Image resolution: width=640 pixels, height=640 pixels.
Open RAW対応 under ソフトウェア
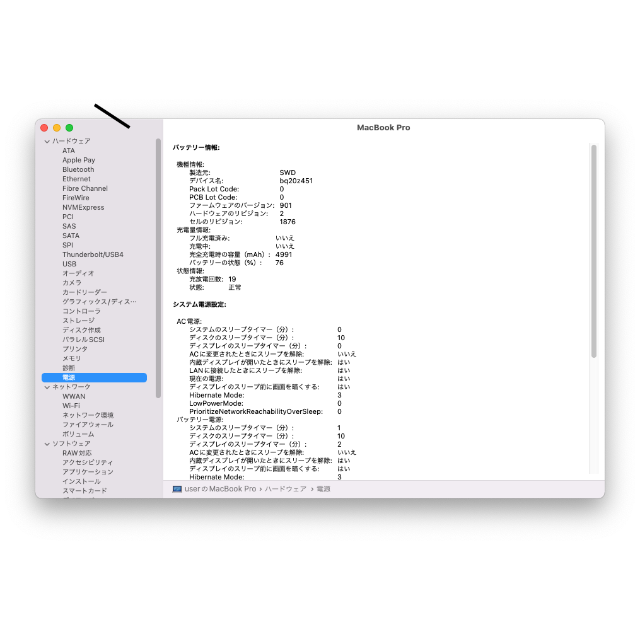tap(77, 453)
